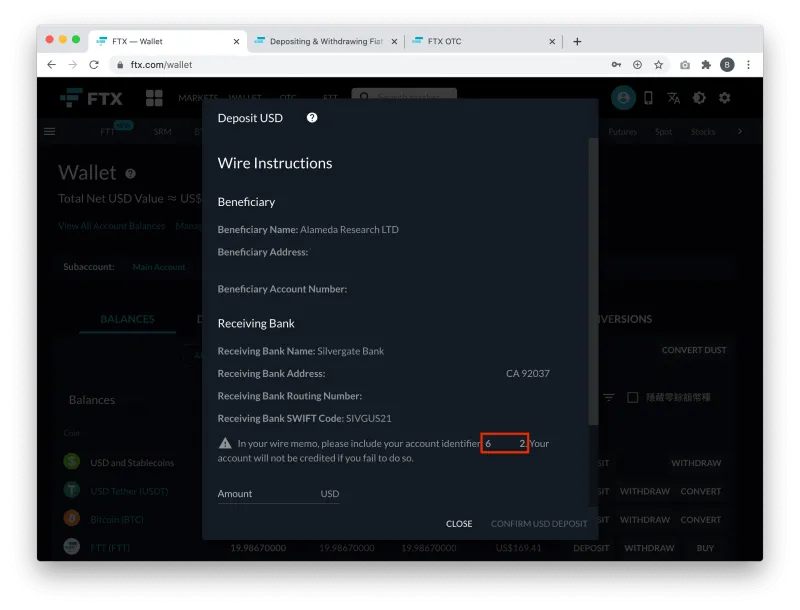The image size is (800, 610).
Task: Select the Stocks tab in the ticker bar
Action: pos(703,132)
